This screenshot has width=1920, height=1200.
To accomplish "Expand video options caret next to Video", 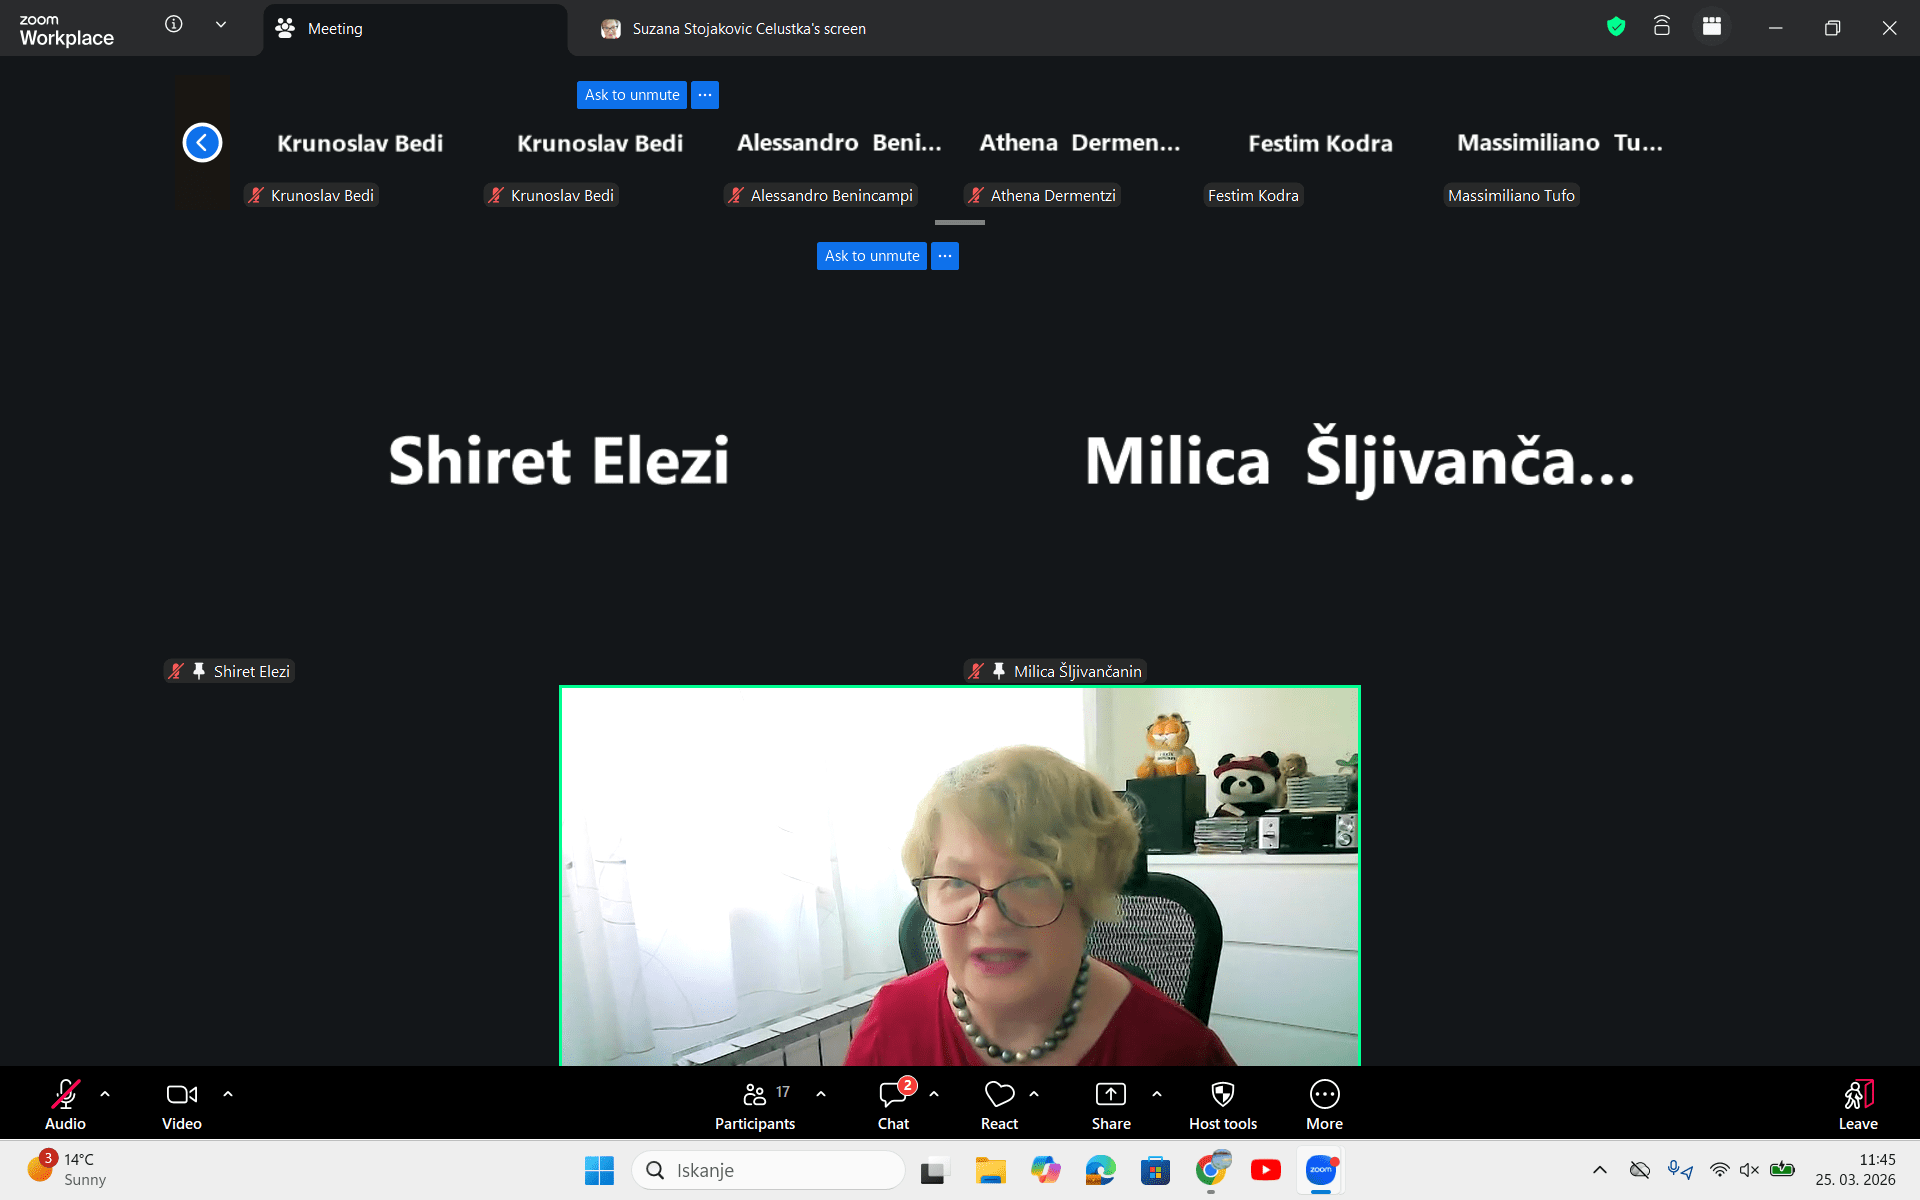I will coord(228,1094).
